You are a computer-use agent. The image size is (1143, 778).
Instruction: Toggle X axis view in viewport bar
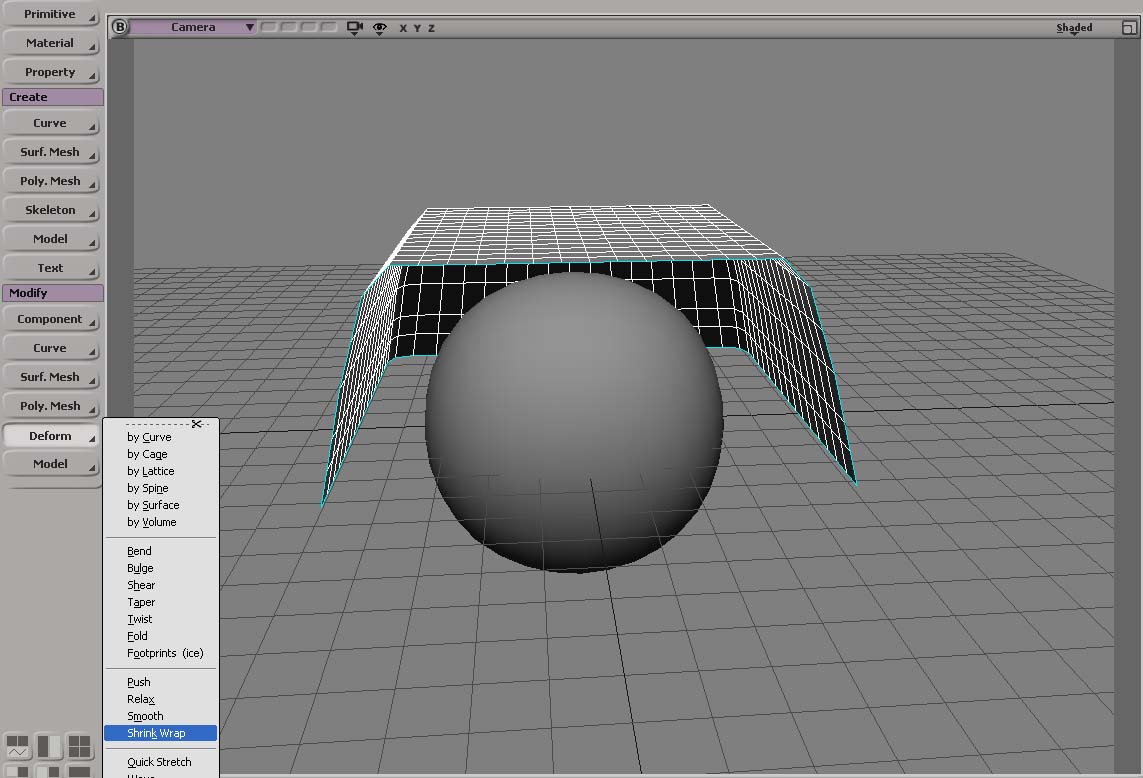[x=402, y=28]
